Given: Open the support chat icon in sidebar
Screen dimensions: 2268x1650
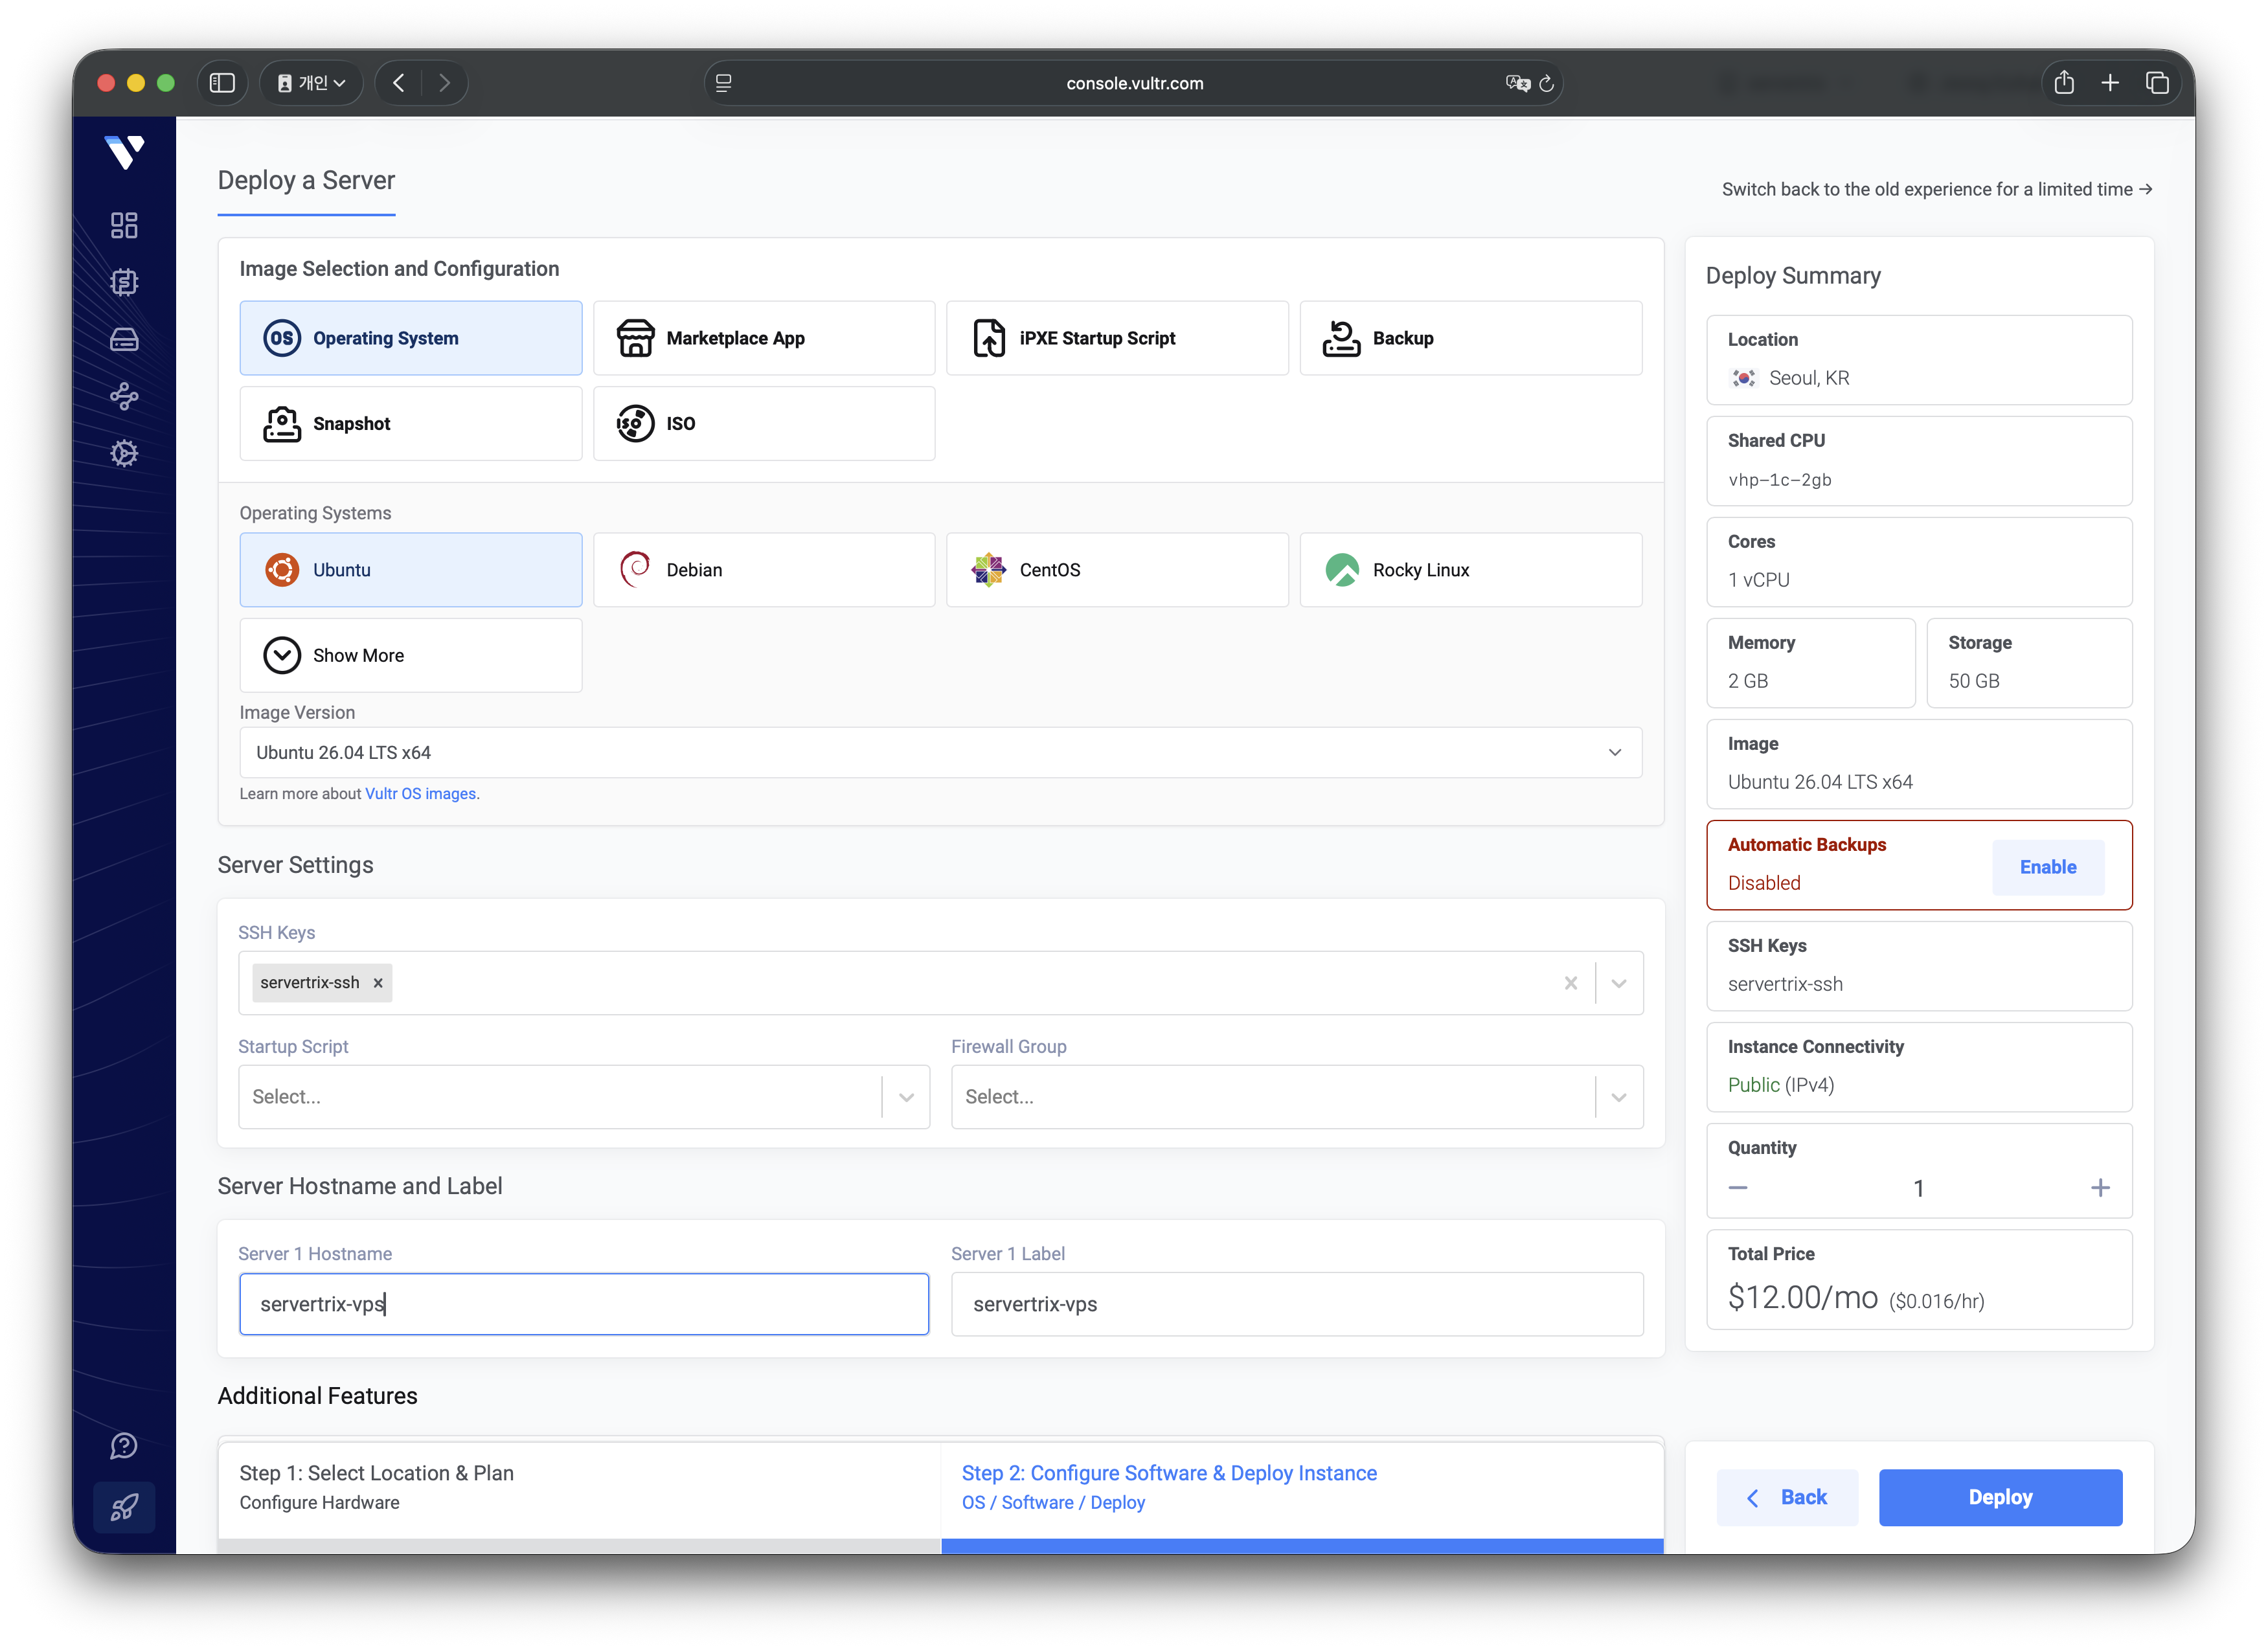Looking at the screenshot, I should point(124,1445).
